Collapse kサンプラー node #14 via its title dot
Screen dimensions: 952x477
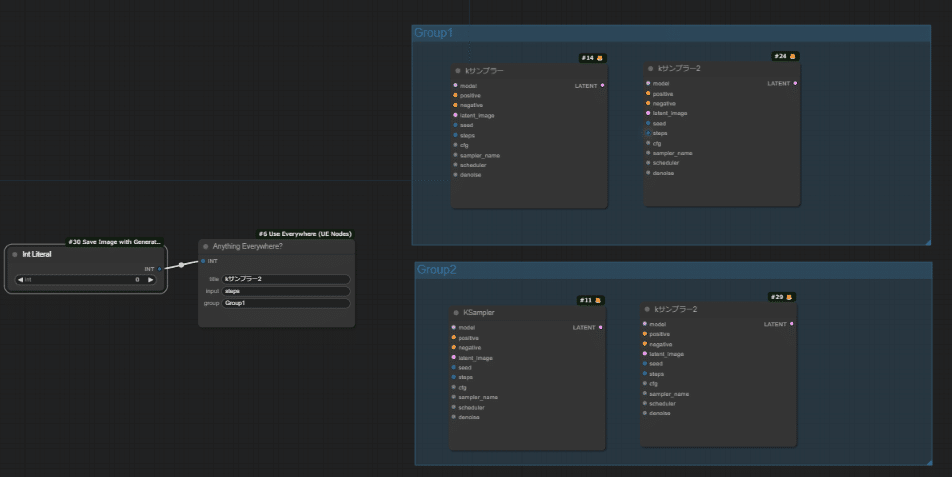tap(458, 71)
